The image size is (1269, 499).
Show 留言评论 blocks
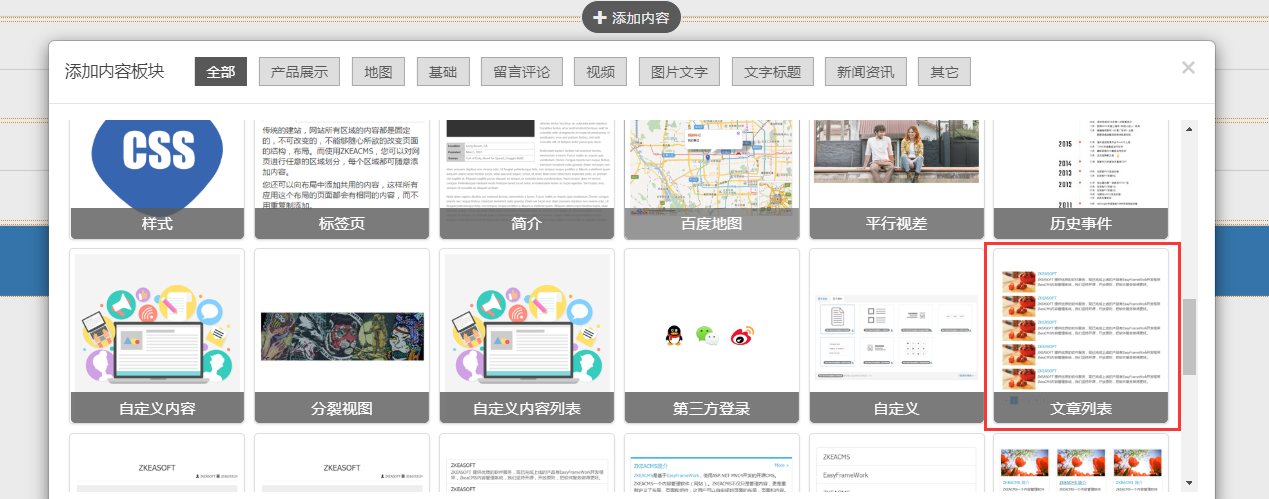522,72
